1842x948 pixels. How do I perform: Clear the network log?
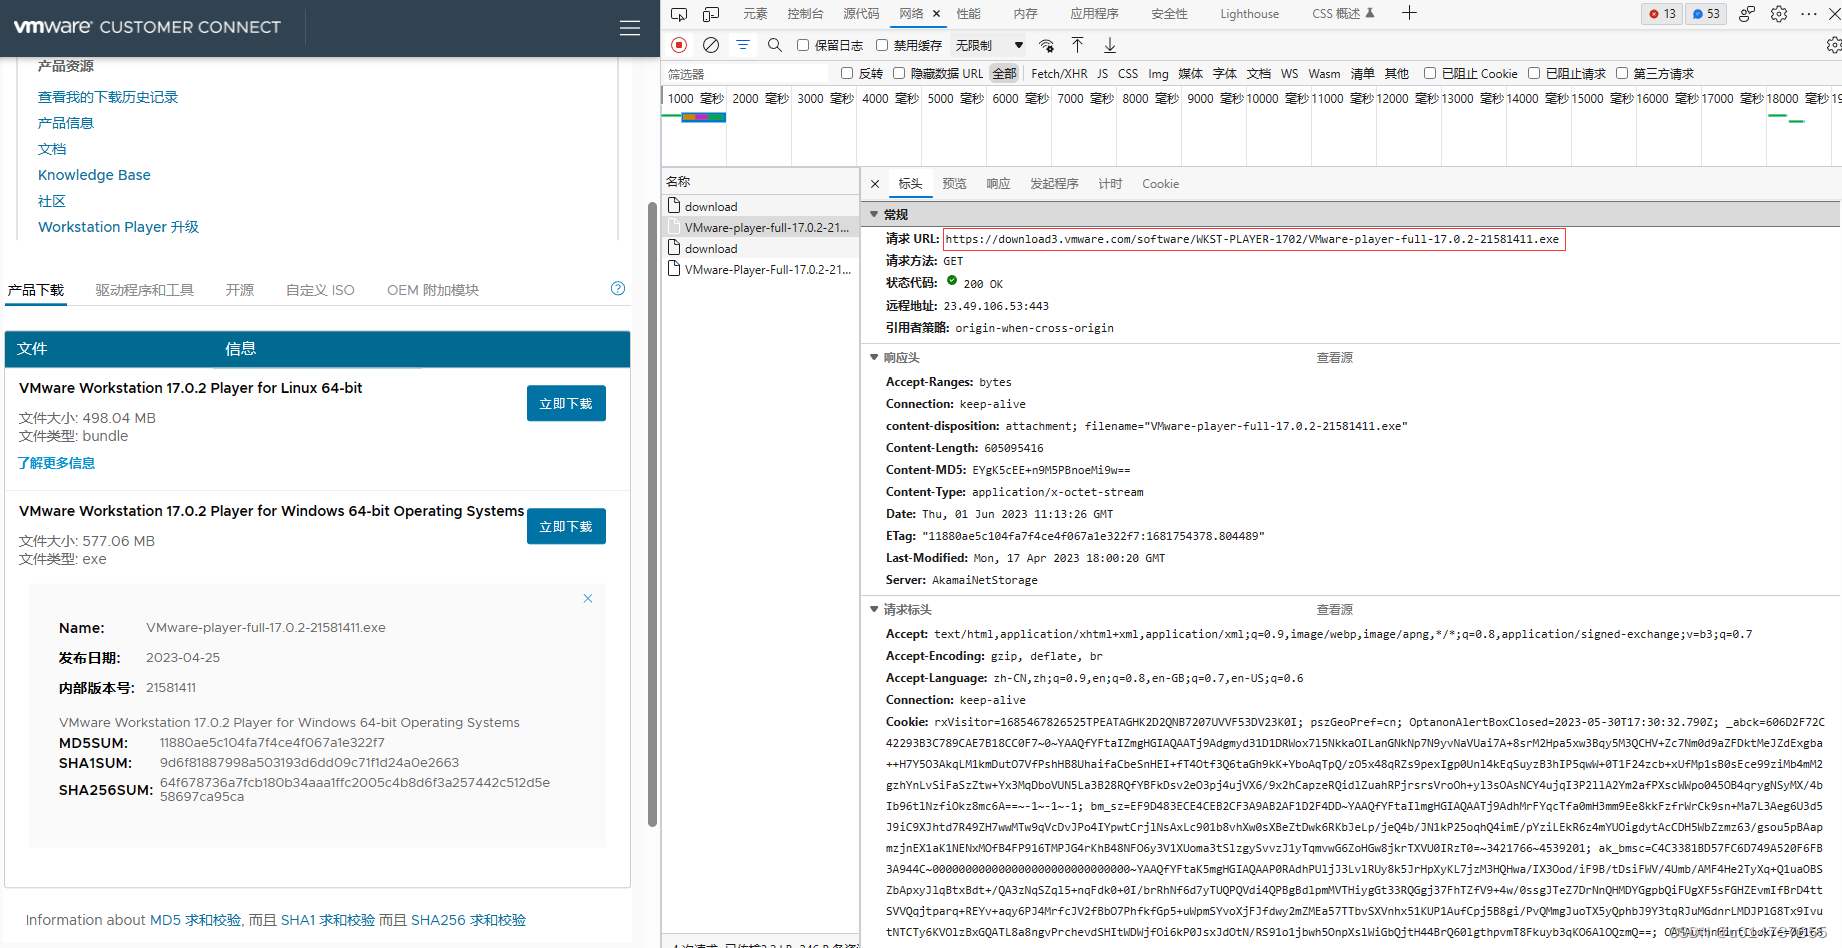tap(711, 45)
